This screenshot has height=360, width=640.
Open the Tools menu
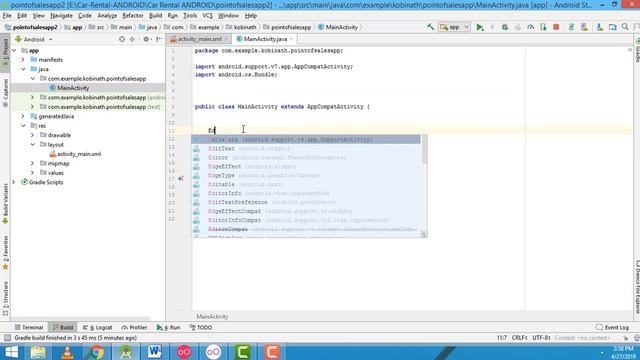(190, 16)
